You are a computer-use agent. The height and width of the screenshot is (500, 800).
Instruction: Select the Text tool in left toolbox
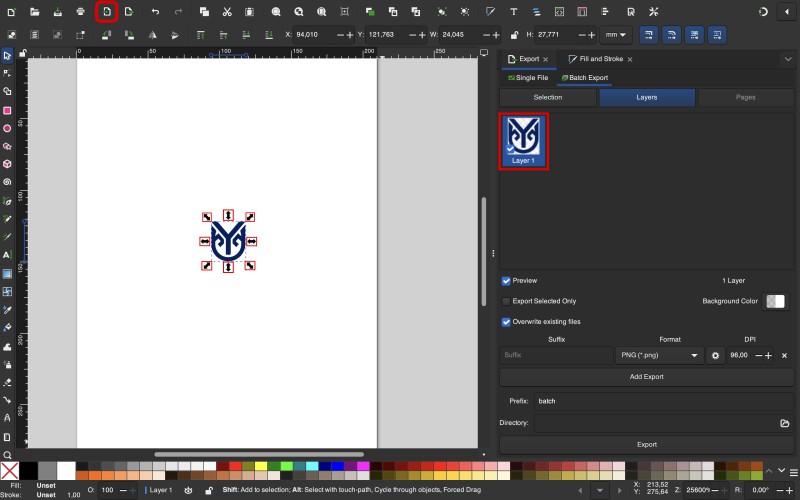click(x=7, y=255)
